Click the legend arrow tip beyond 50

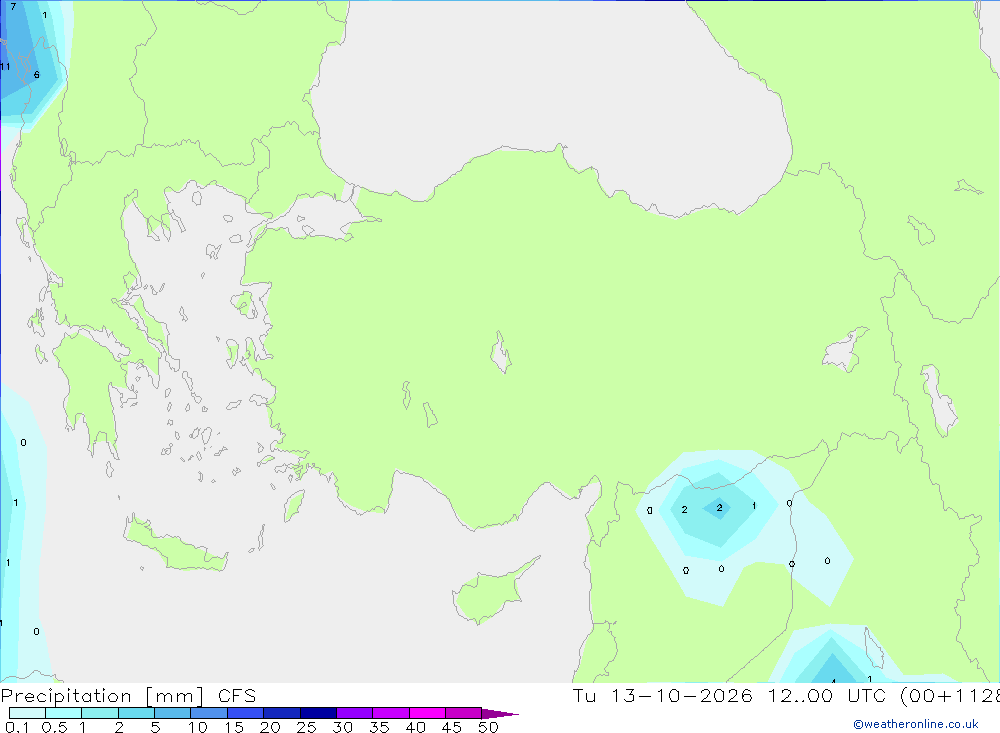(x=500, y=713)
